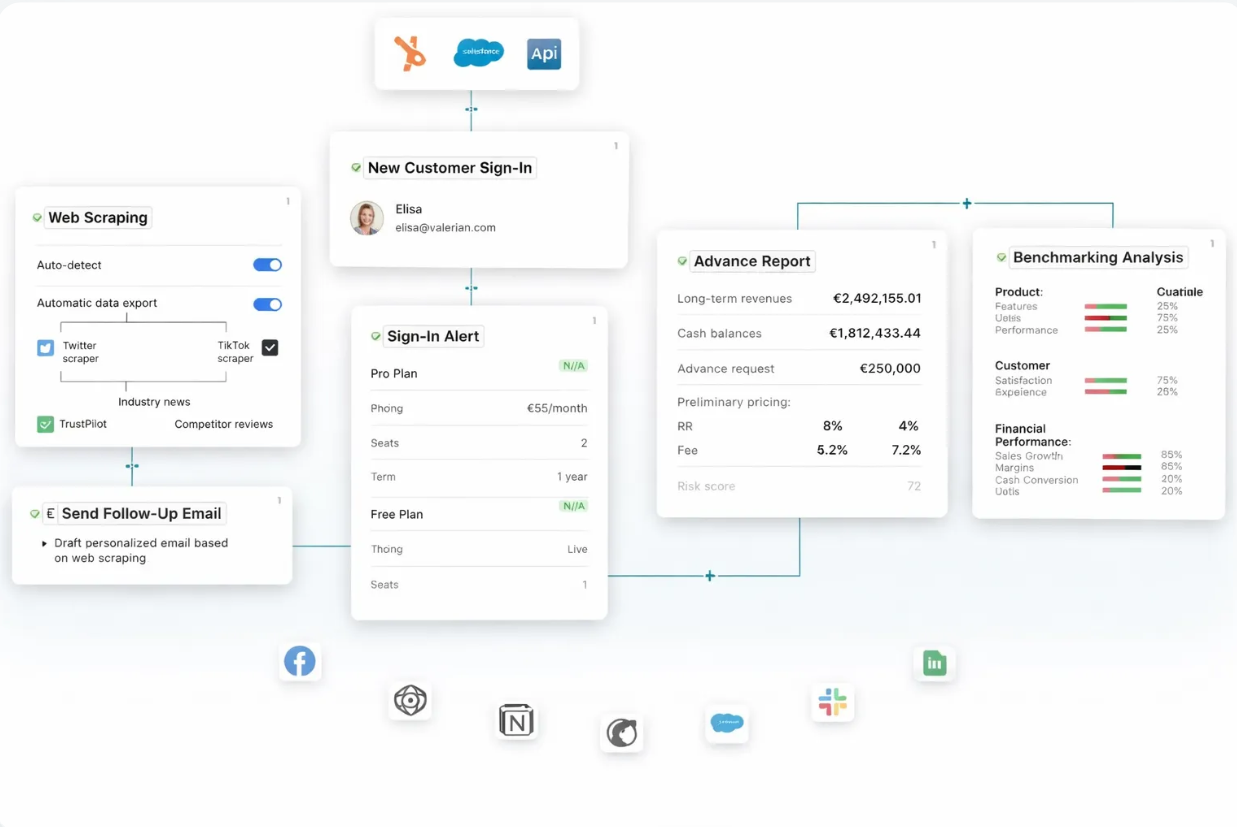This screenshot has height=827, width=1237.
Task: Click the Thong status Live
Action: click(x=578, y=549)
